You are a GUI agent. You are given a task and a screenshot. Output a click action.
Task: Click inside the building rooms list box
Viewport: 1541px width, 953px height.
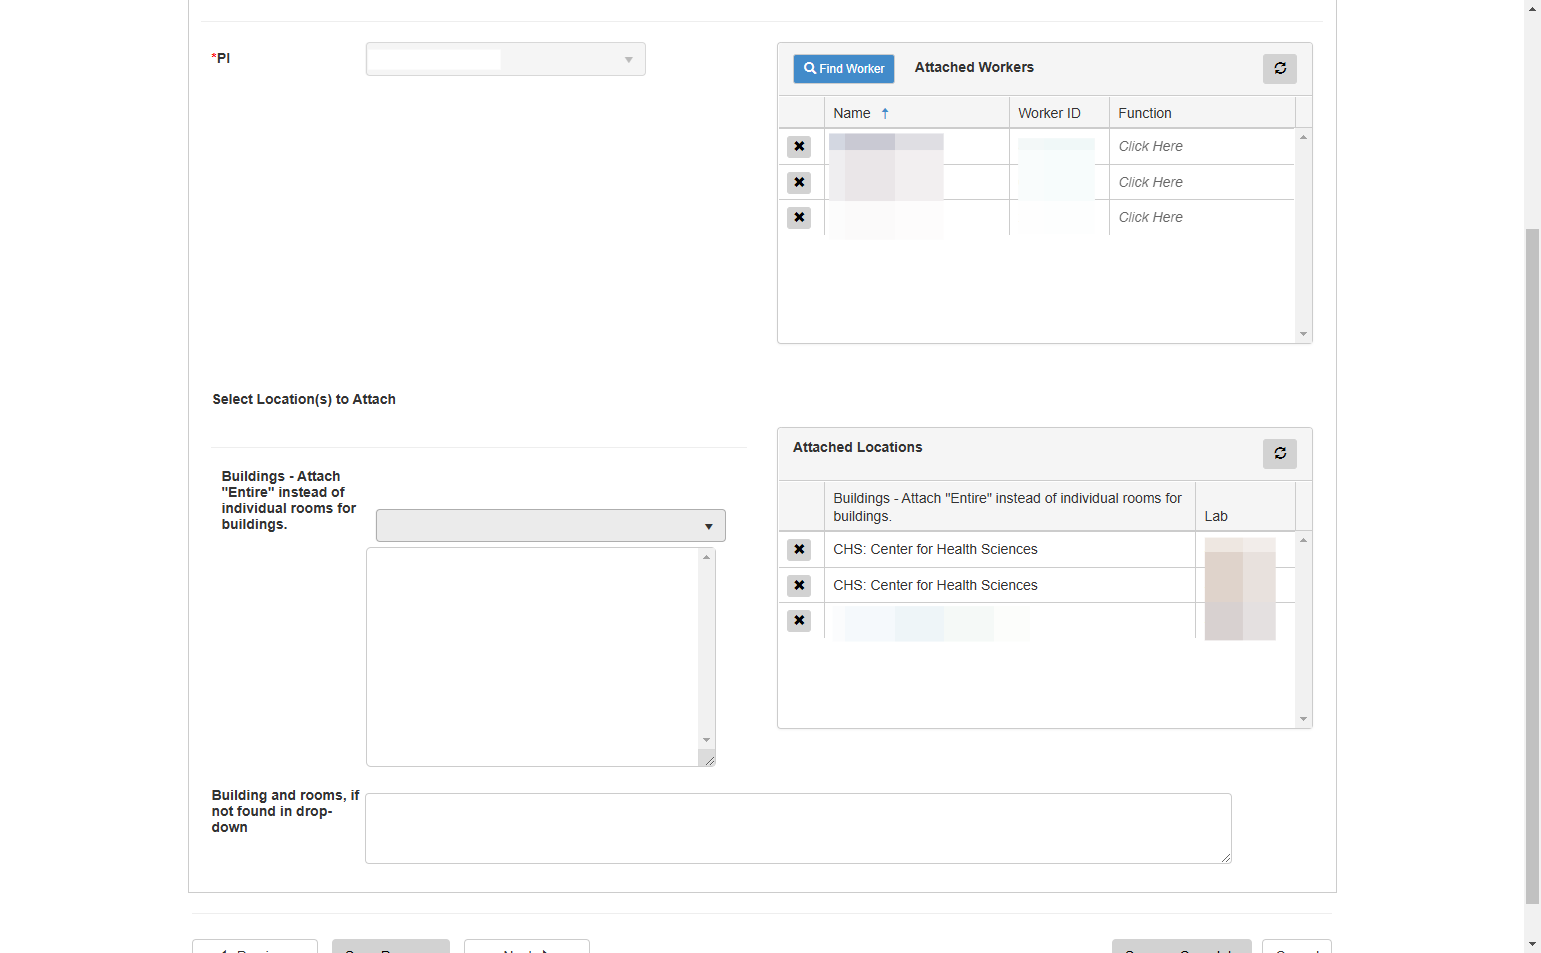pos(532,657)
